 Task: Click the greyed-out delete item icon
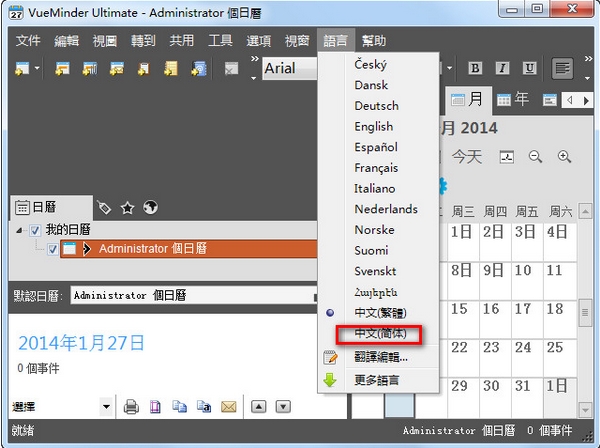click(231, 69)
